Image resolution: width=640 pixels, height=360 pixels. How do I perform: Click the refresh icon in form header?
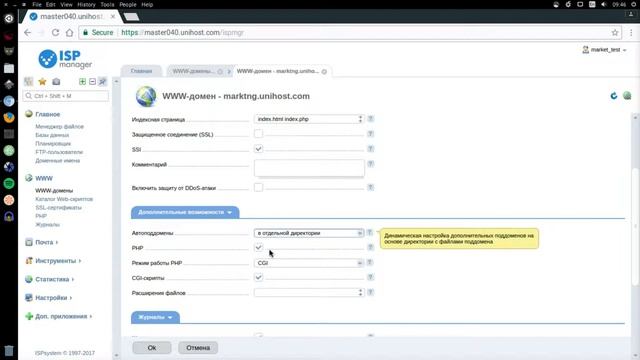pos(613,96)
